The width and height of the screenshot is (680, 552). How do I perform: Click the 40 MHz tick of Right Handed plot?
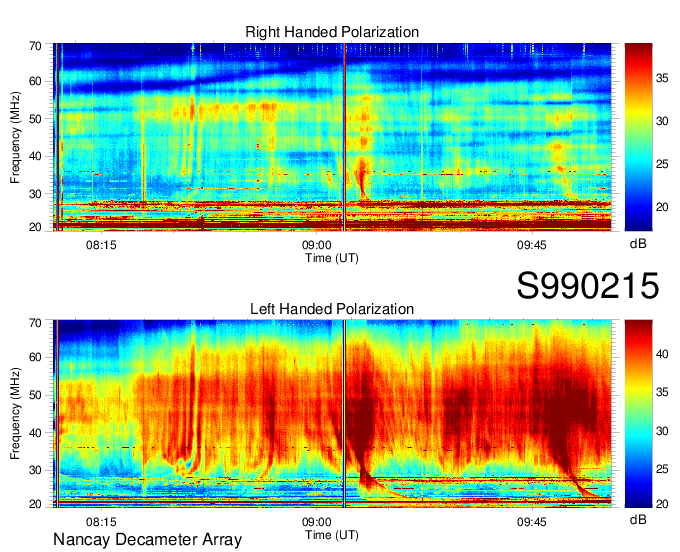tap(36, 156)
